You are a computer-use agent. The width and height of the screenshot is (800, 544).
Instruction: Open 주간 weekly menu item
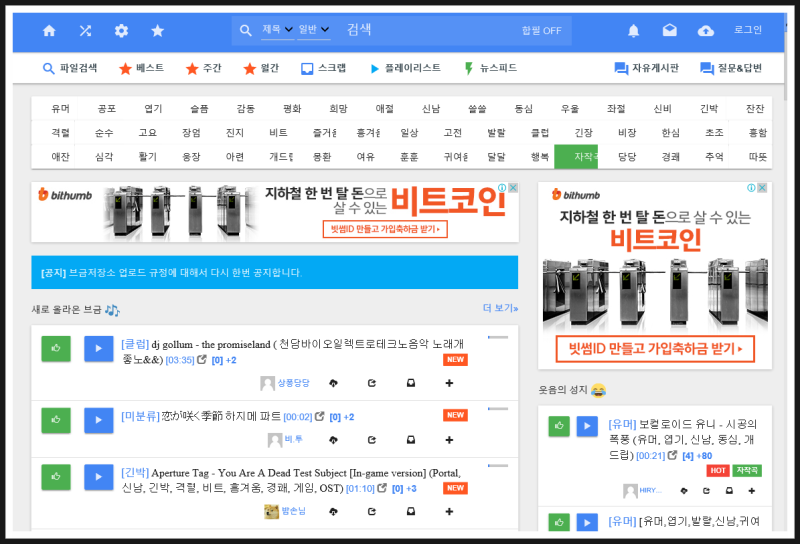point(204,68)
